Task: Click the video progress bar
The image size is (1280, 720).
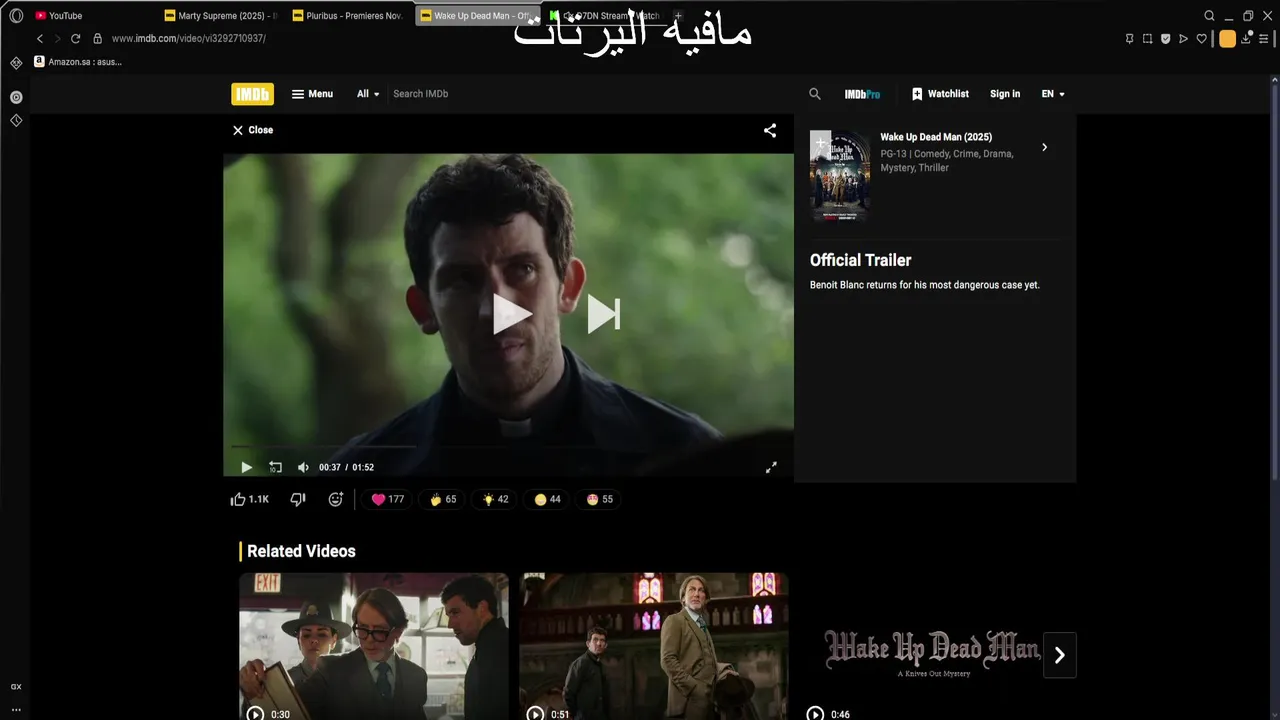Action: pos(508,447)
